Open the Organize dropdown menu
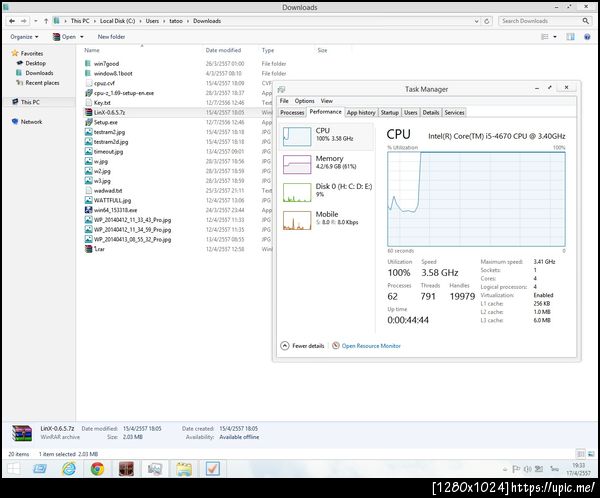The width and height of the screenshot is (600, 498). pyautogui.click(x=24, y=37)
